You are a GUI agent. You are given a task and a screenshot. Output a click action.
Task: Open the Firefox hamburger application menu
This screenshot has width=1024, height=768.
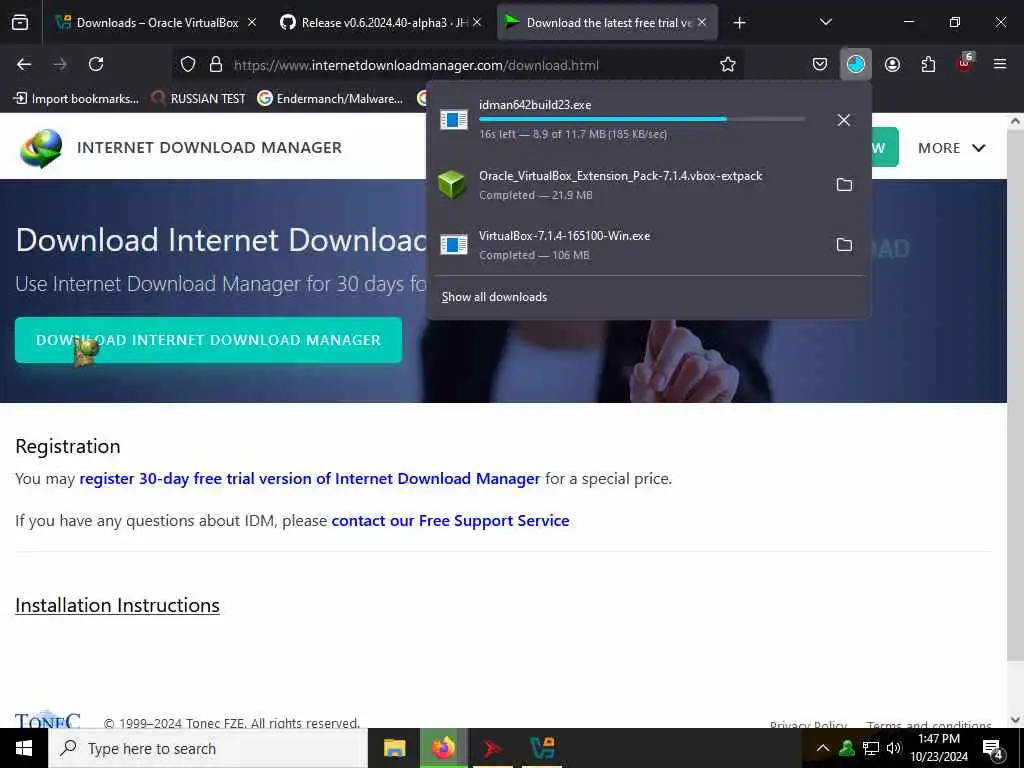click(x=1000, y=64)
